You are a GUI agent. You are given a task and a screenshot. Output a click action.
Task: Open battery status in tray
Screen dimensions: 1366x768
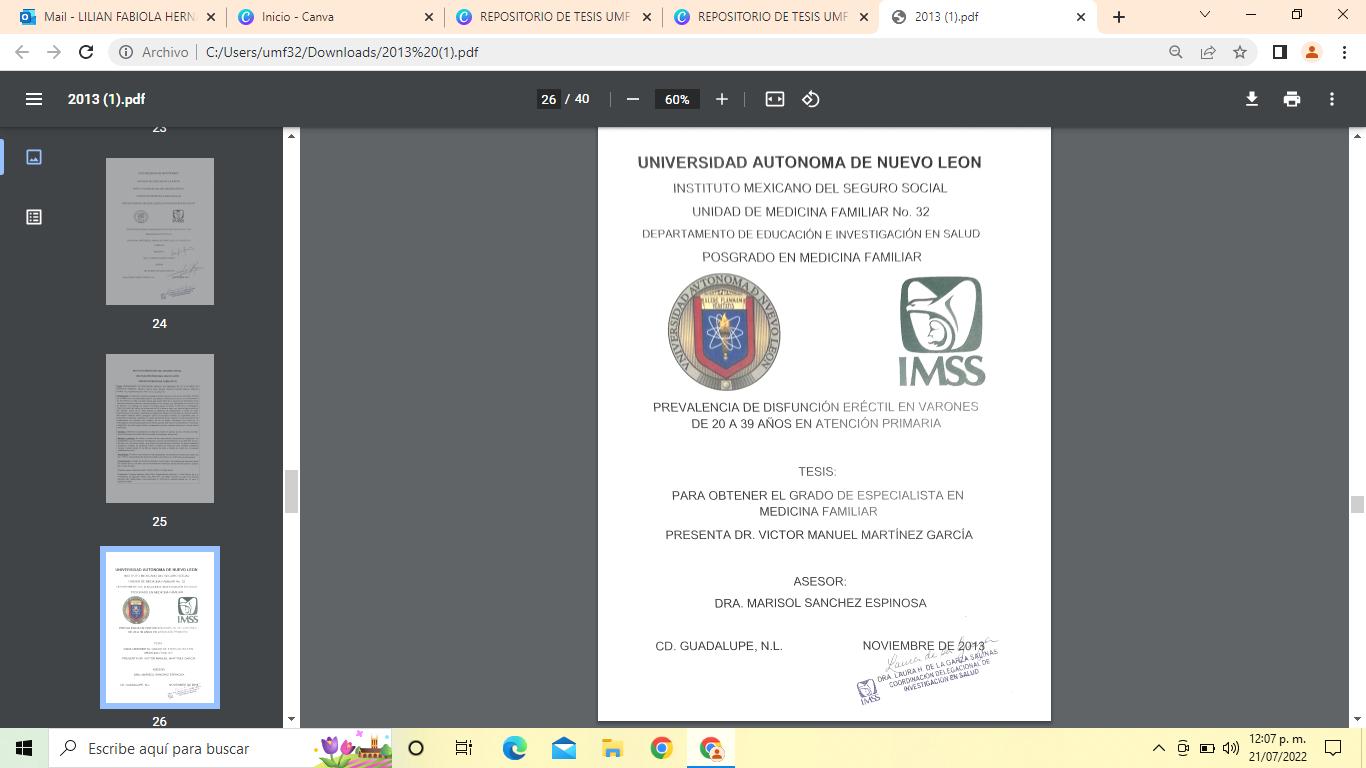coord(1207,748)
